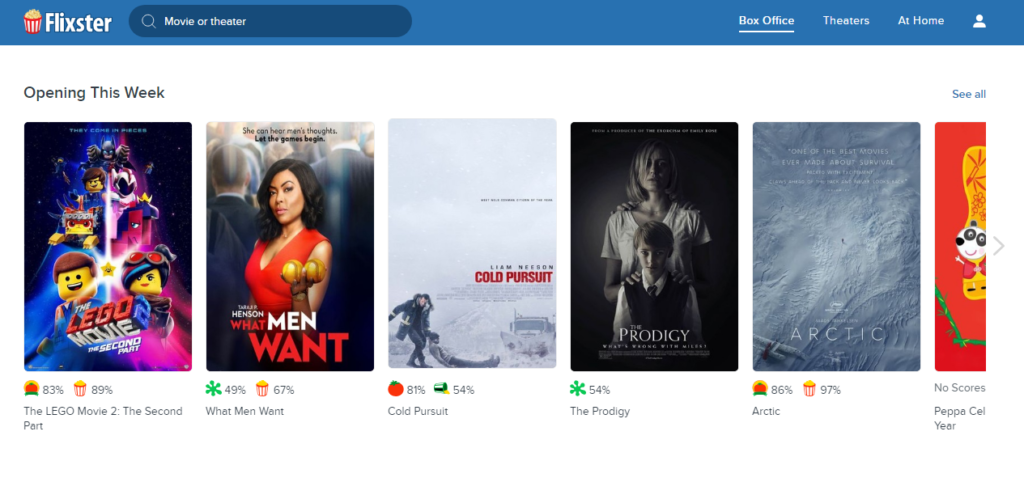Click the 49% What Men Want score
The image size is (1024, 478).
tap(235, 390)
